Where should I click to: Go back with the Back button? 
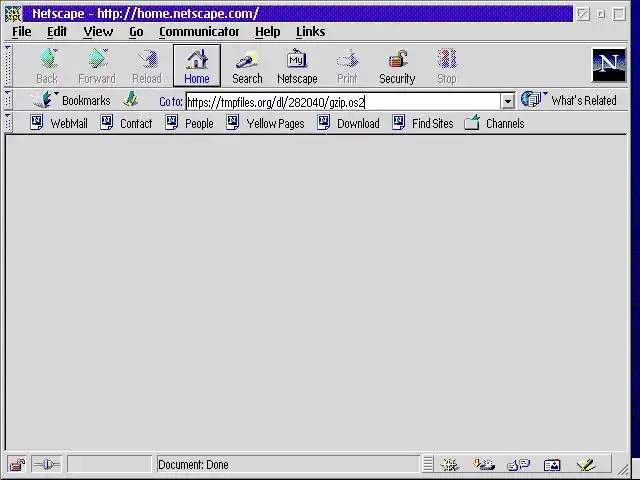click(47, 66)
